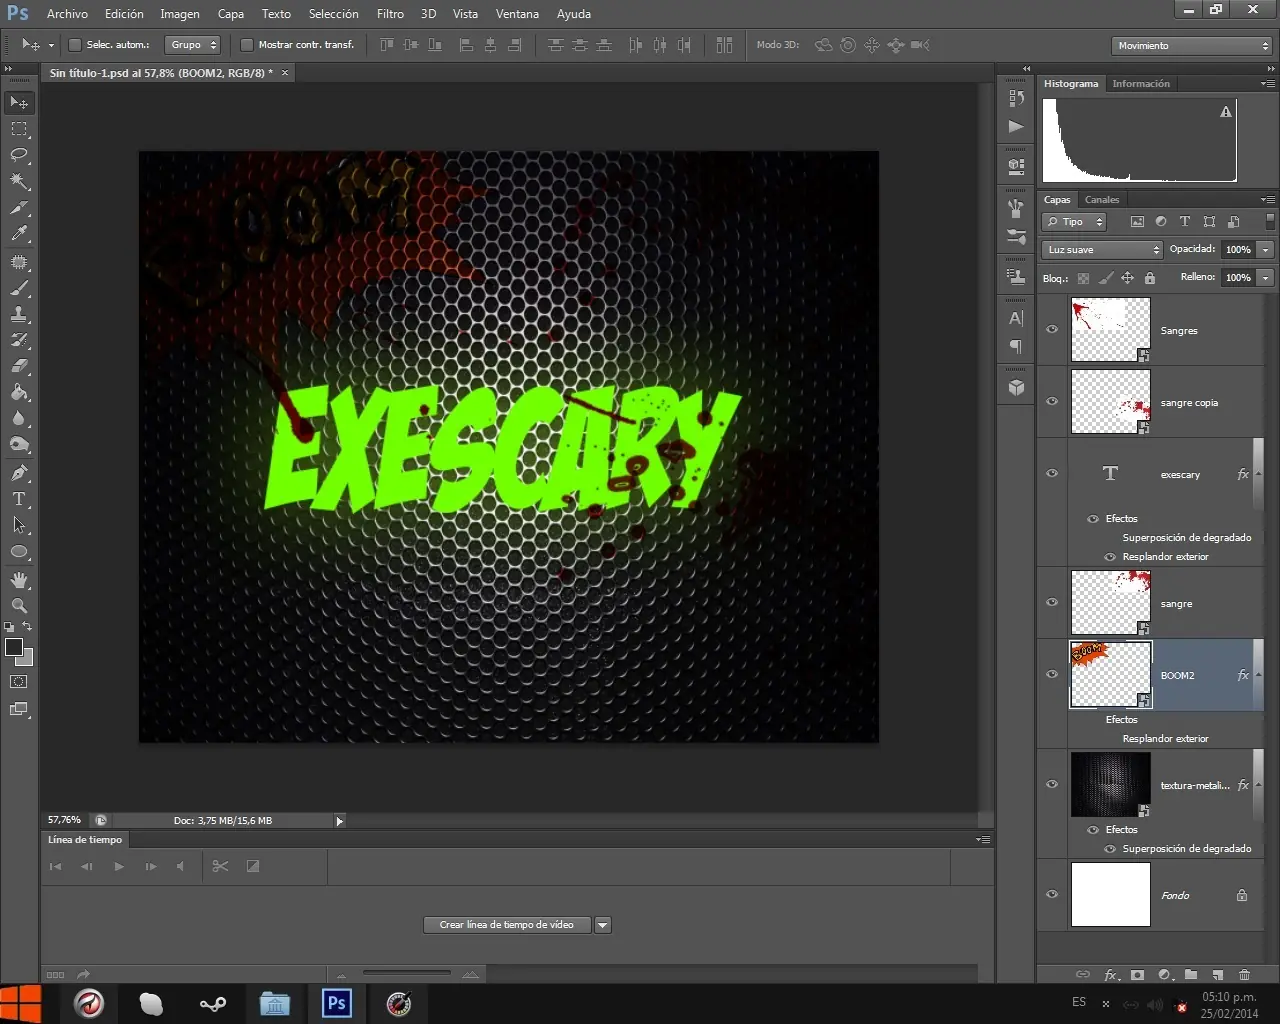Click Crear línea de tiempo de vídeo
This screenshot has width=1280, height=1024.
coord(507,925)
